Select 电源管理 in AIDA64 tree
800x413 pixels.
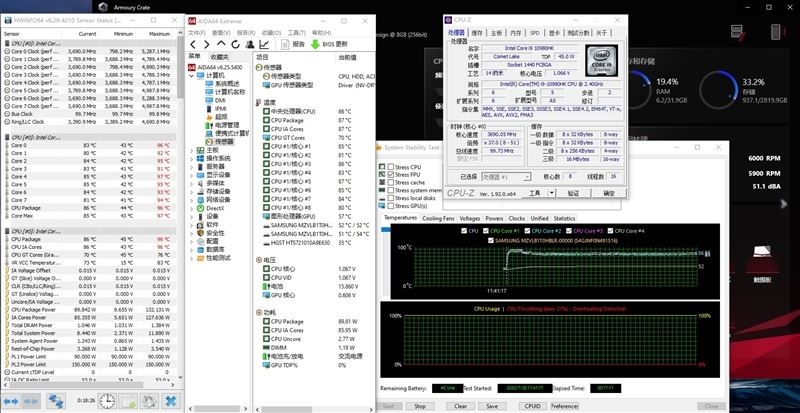pyautogui.click(x=222, y=125)
